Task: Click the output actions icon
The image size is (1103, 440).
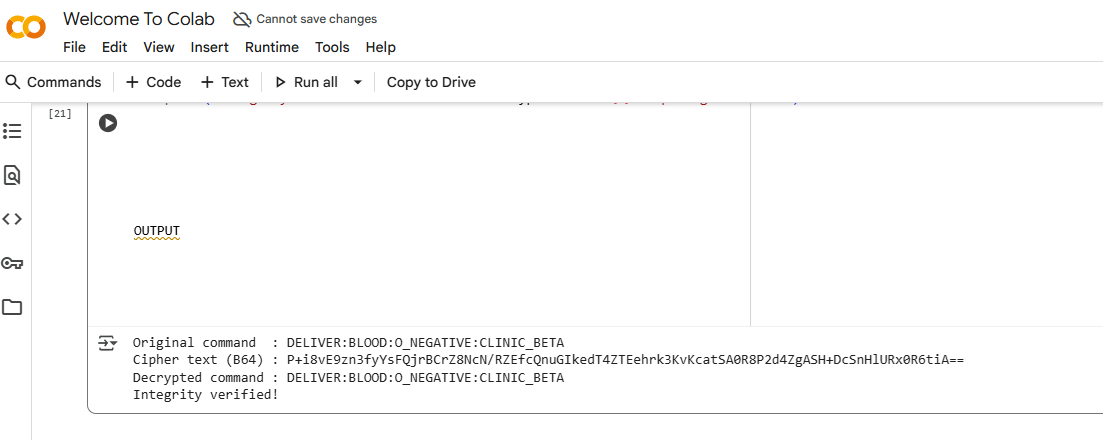Action: pos(107,343)
